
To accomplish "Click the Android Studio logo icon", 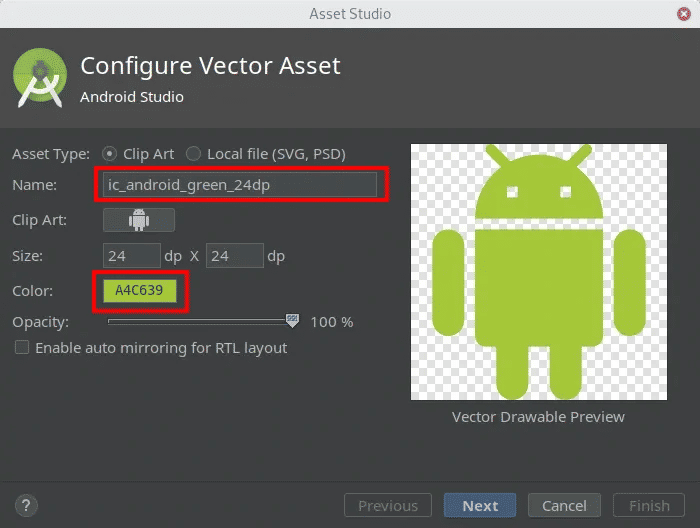I will tap(40, 78).
